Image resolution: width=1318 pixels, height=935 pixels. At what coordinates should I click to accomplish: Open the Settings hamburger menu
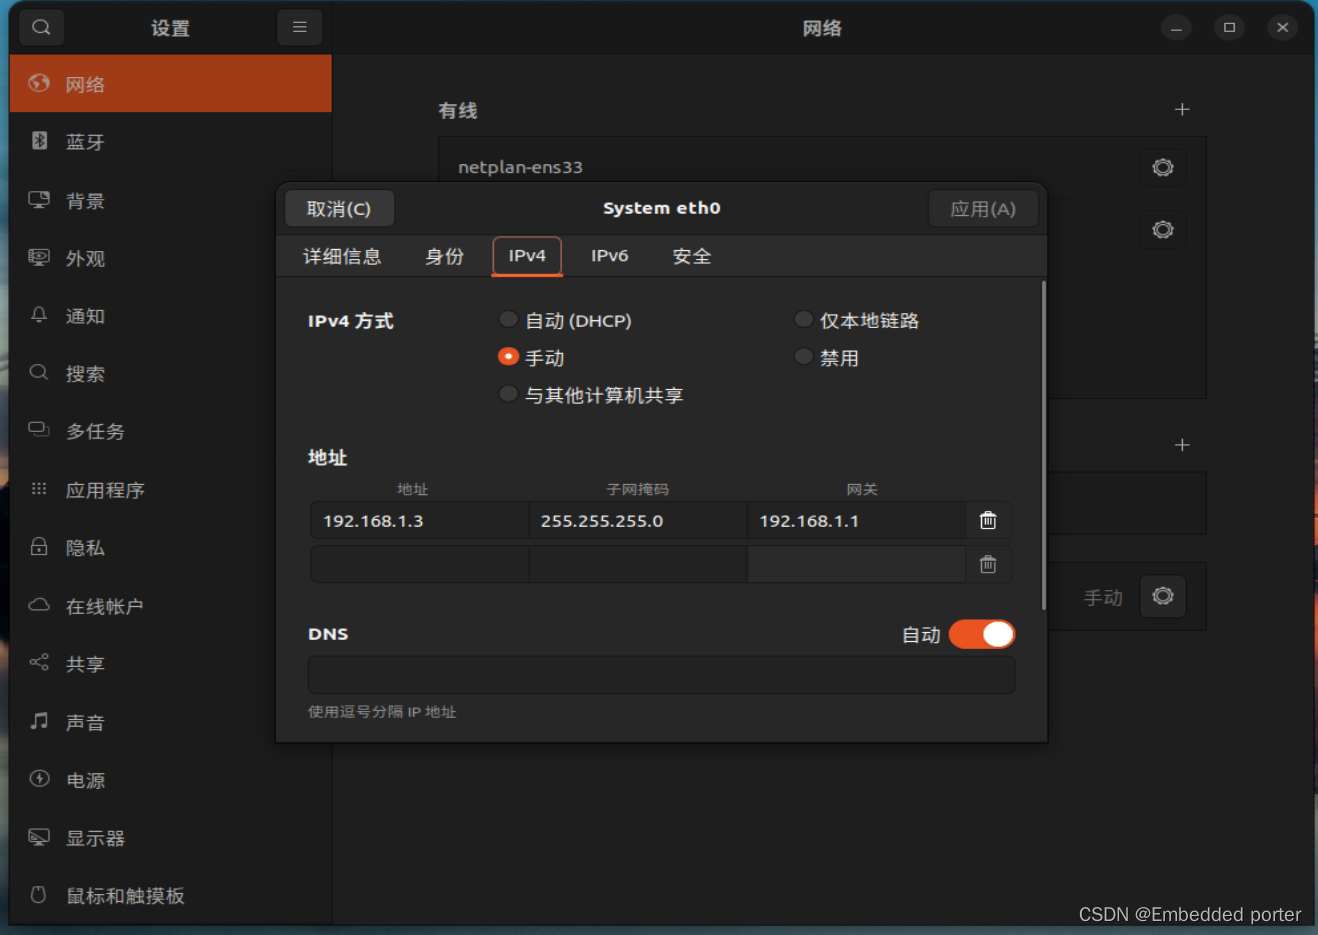tap(299, 27)
